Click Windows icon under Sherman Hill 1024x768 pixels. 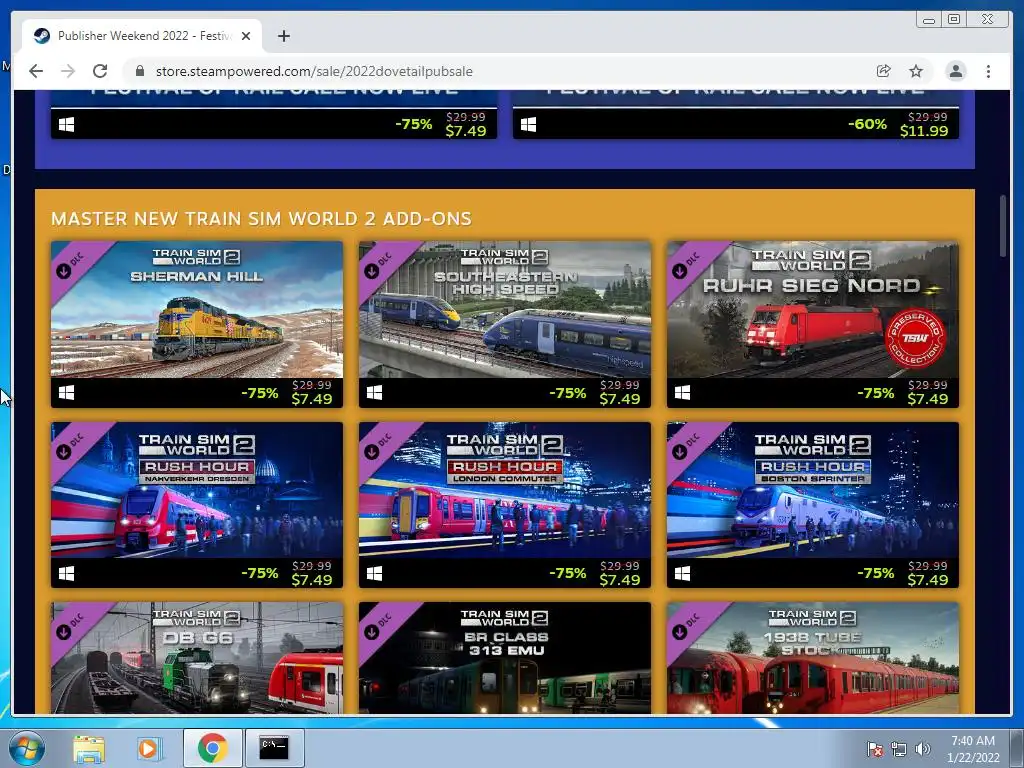click(x=66, y=392)
